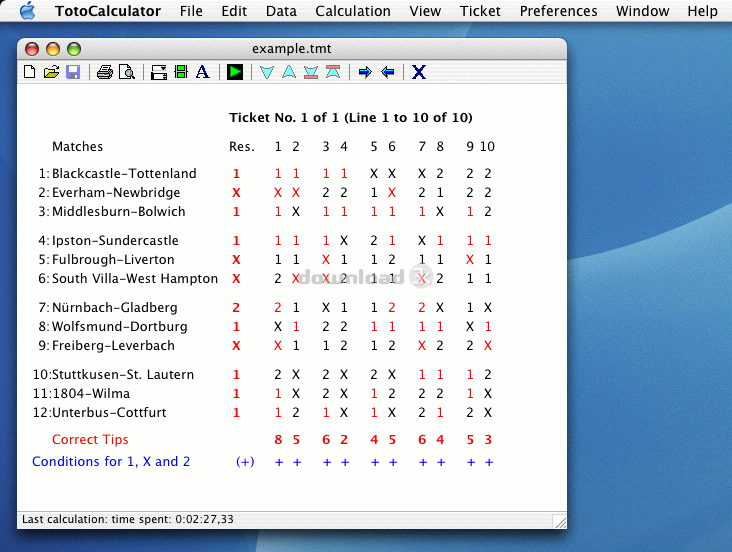
Task: Click the red close window button
Action: click(x=32, y=49)
